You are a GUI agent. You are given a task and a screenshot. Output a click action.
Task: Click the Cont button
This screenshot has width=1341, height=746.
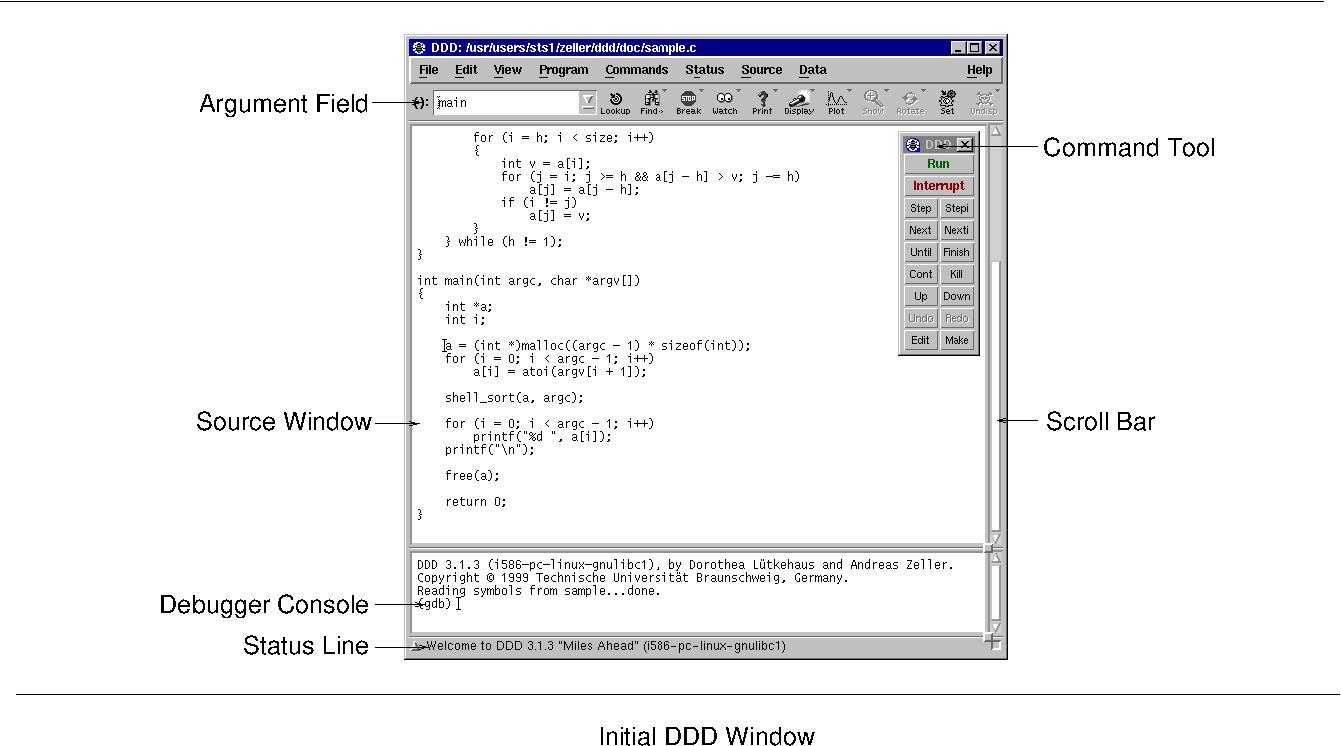(920, 274)
